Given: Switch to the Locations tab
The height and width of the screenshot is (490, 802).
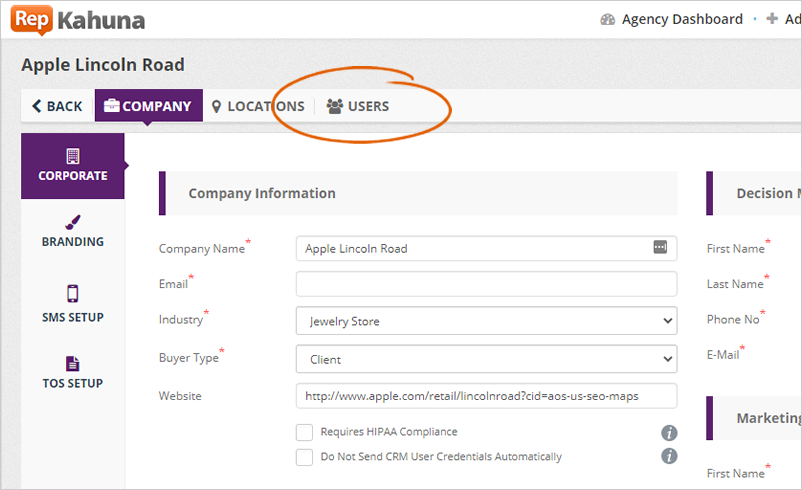Looking at the screenshot, I should coord(258,106).
